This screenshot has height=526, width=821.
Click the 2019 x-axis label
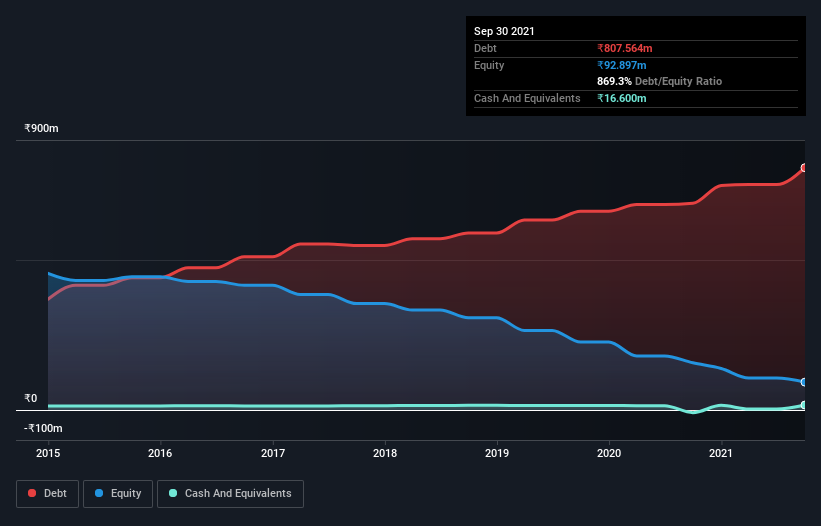tap(497, 453)
